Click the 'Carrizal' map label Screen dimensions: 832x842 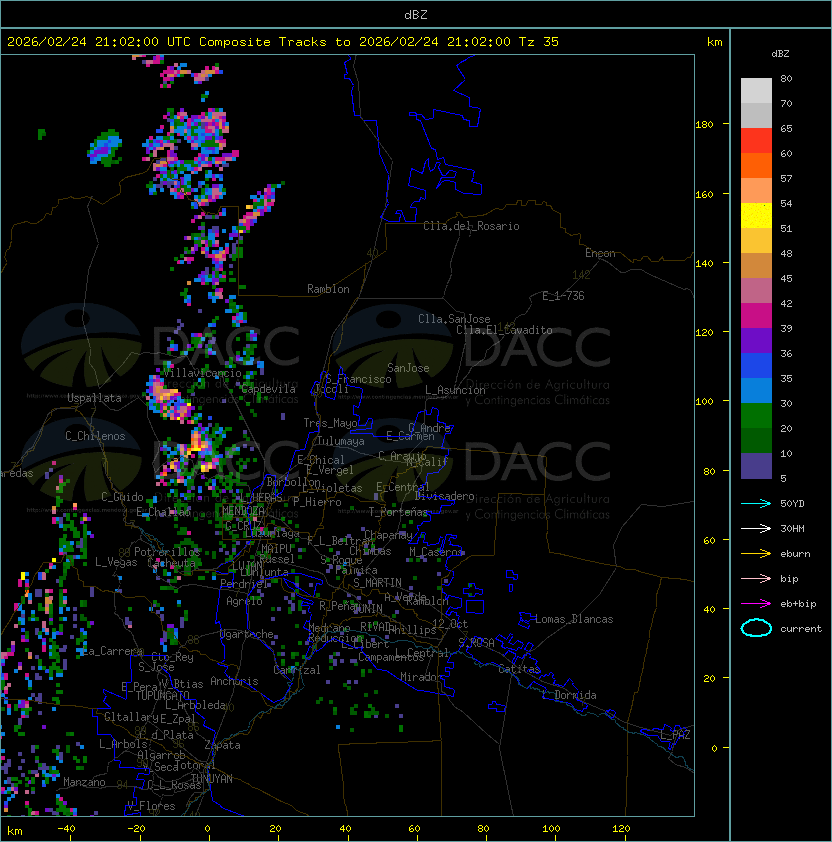pos(297,670)
